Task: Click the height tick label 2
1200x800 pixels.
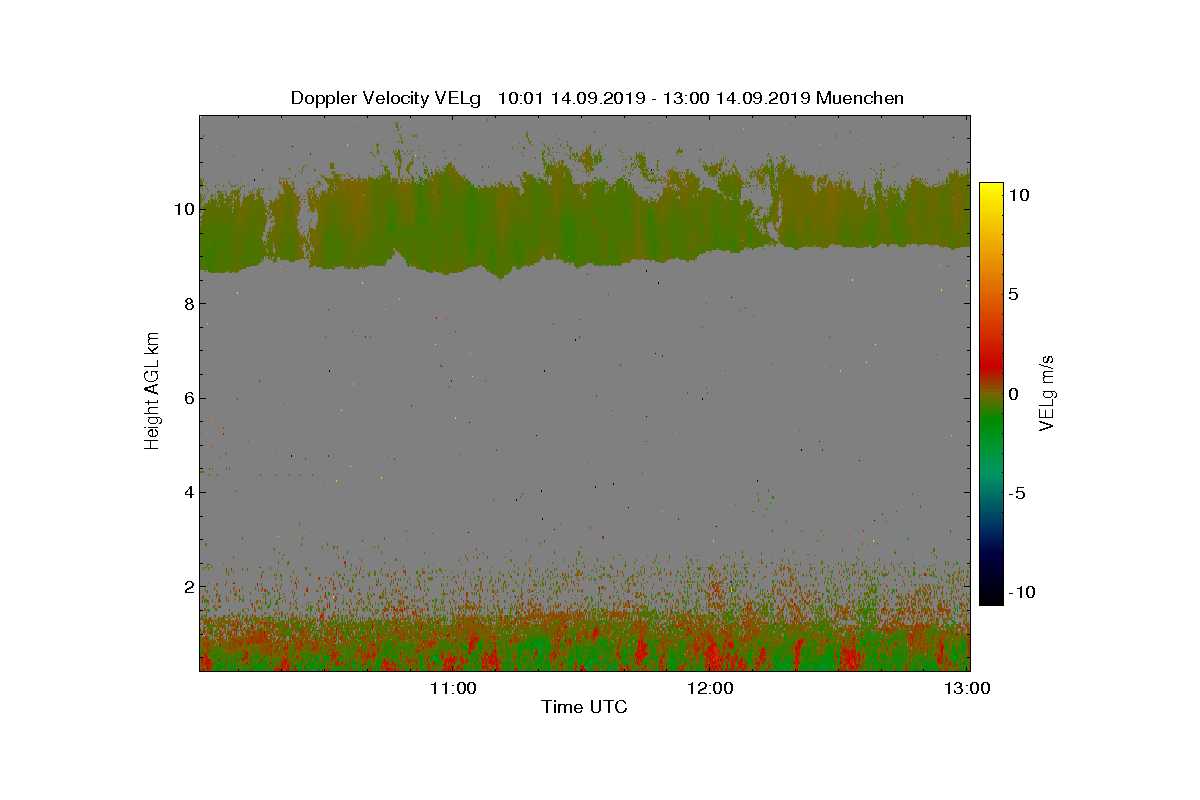Action: (x=187, y=586)
